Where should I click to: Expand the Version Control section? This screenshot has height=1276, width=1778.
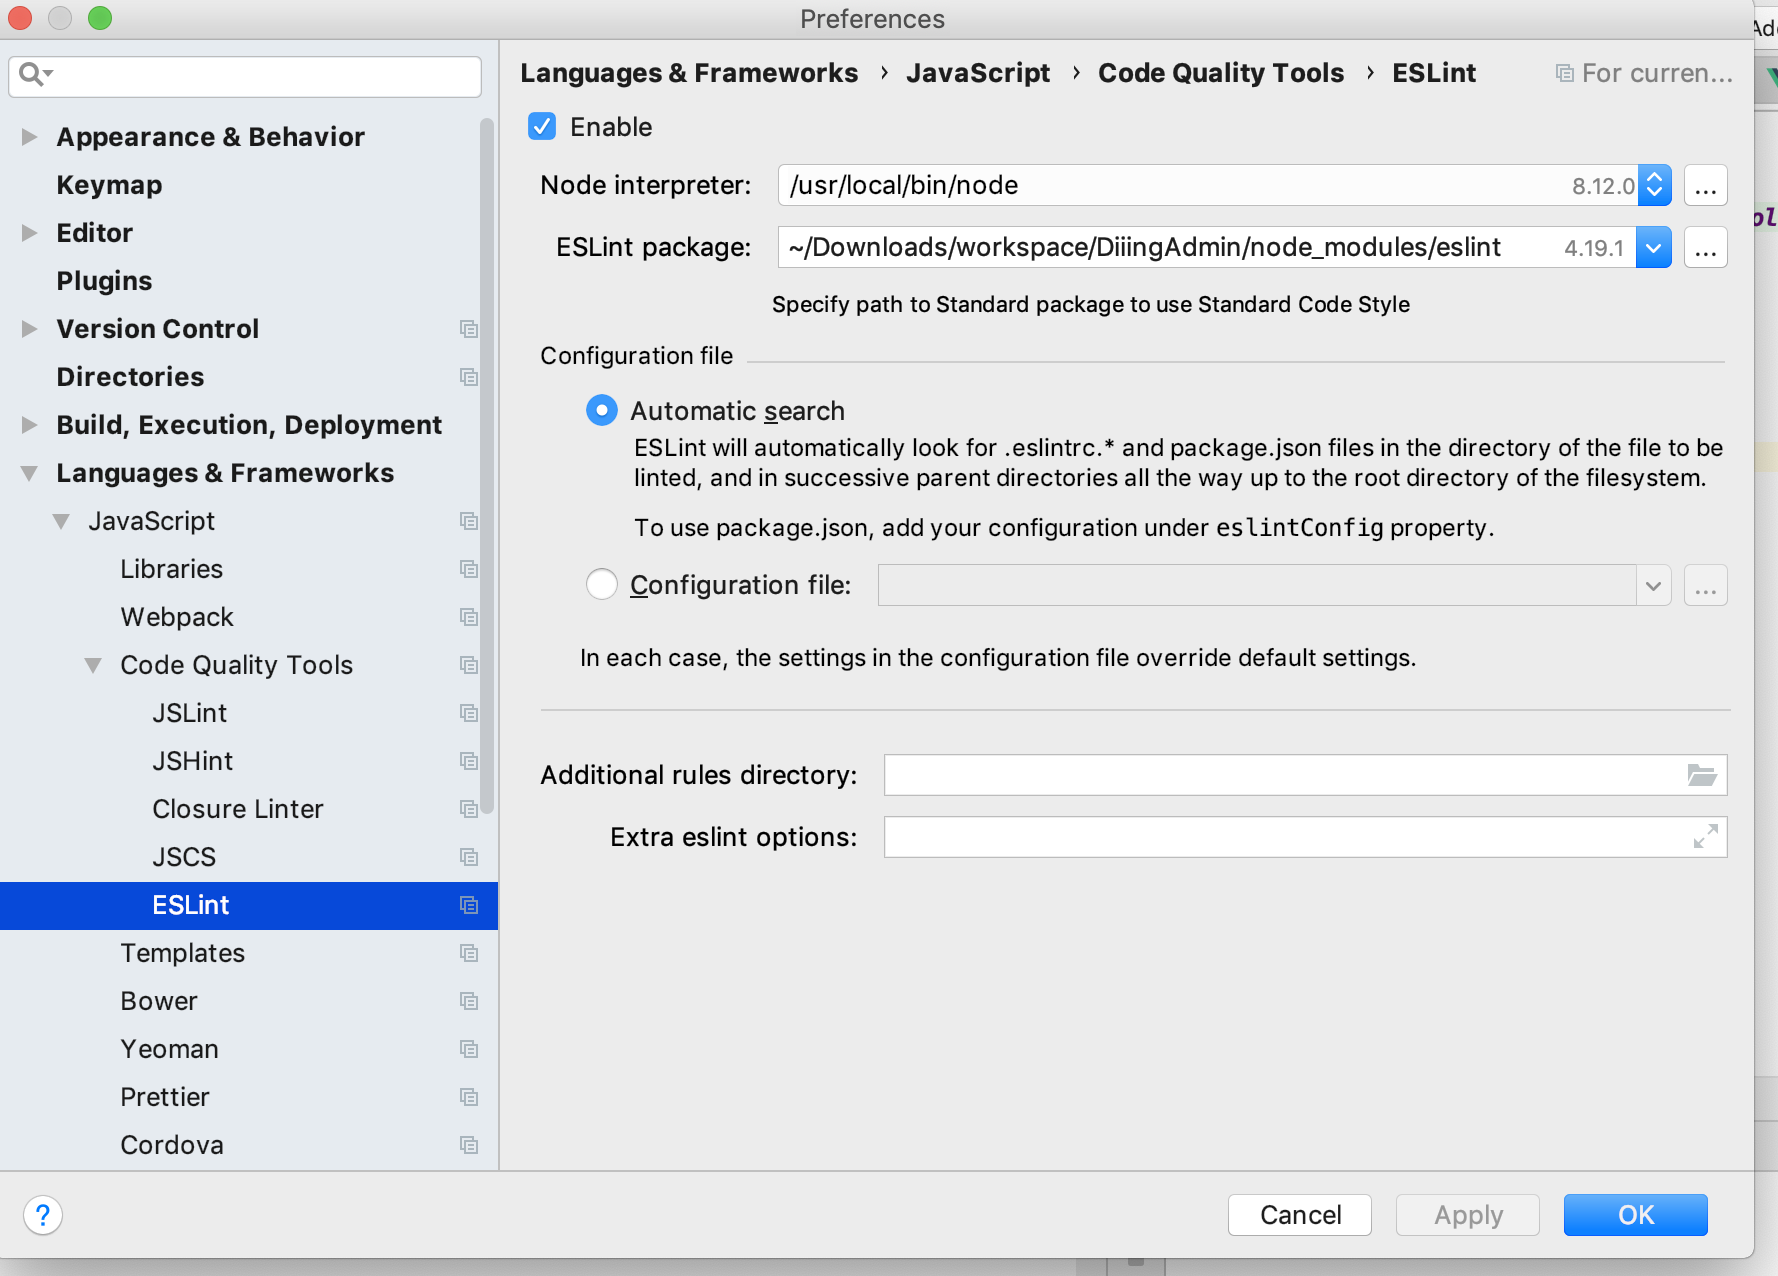(x=30, y=329)
